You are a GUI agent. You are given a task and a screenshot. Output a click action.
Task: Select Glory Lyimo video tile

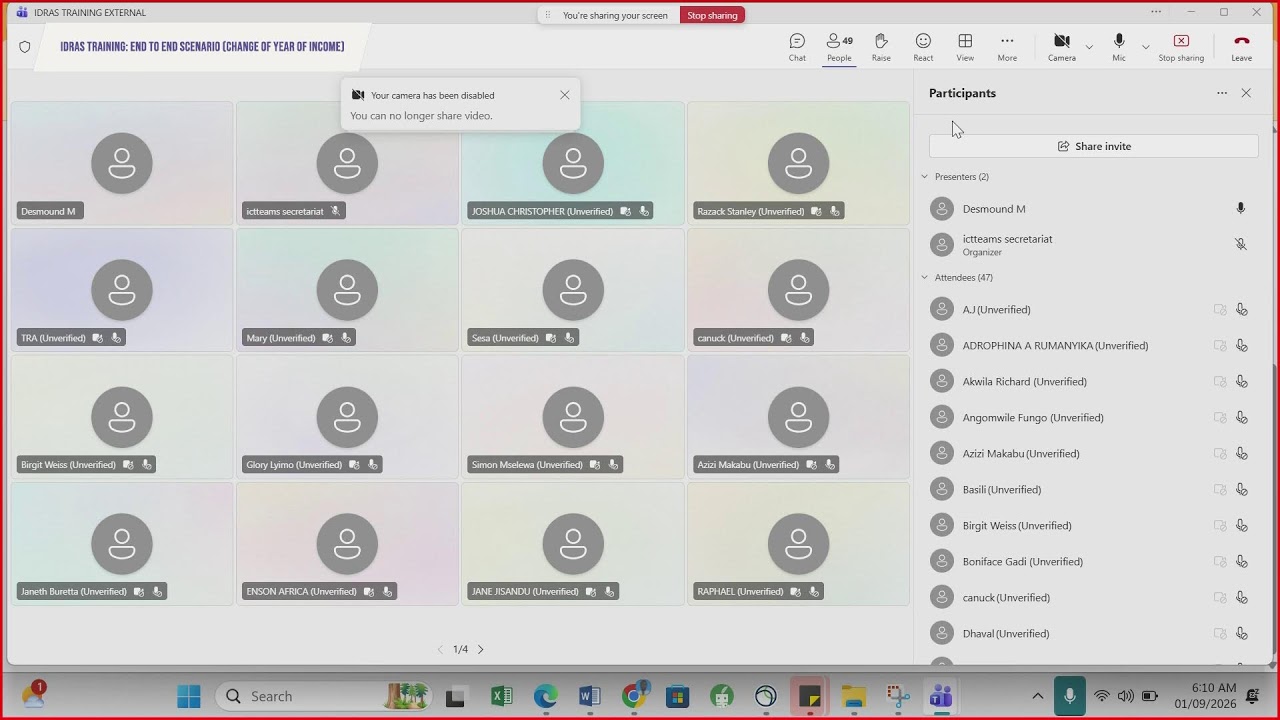click(347, 417)
